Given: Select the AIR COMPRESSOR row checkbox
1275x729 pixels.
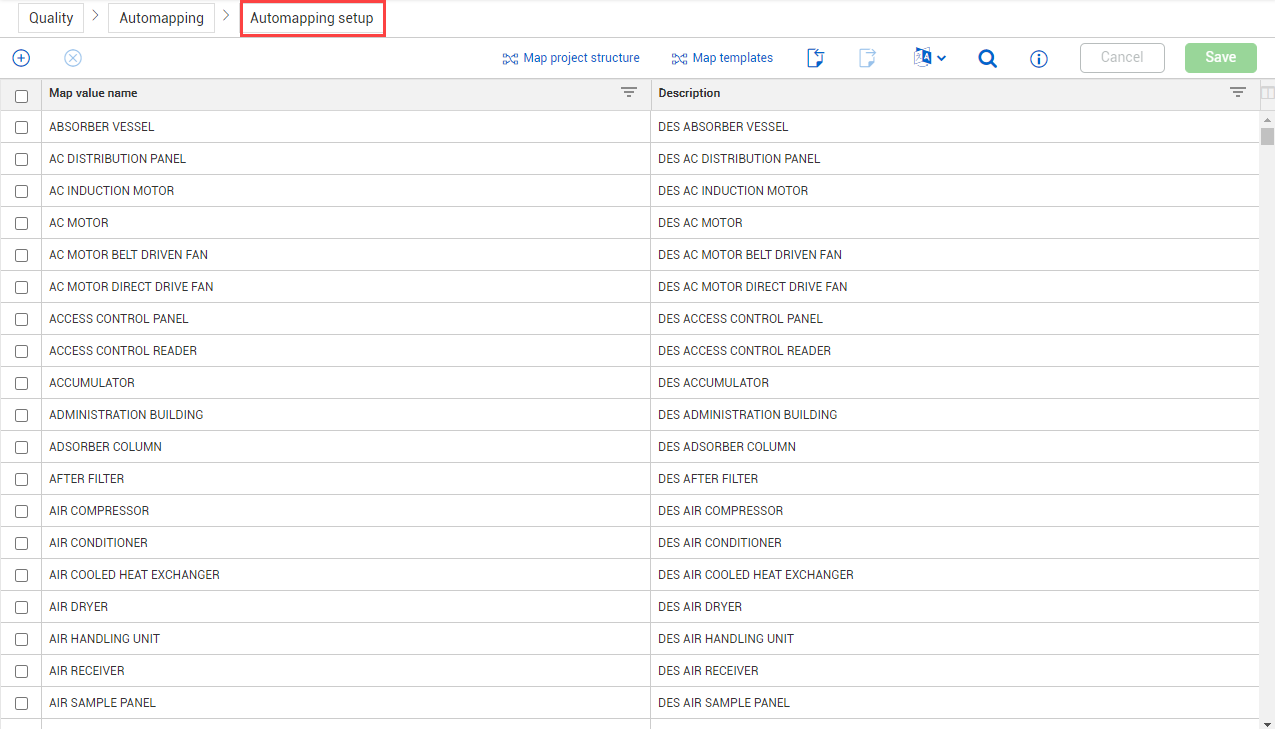Looking at the screenshot, I should [x=21, y=512].
